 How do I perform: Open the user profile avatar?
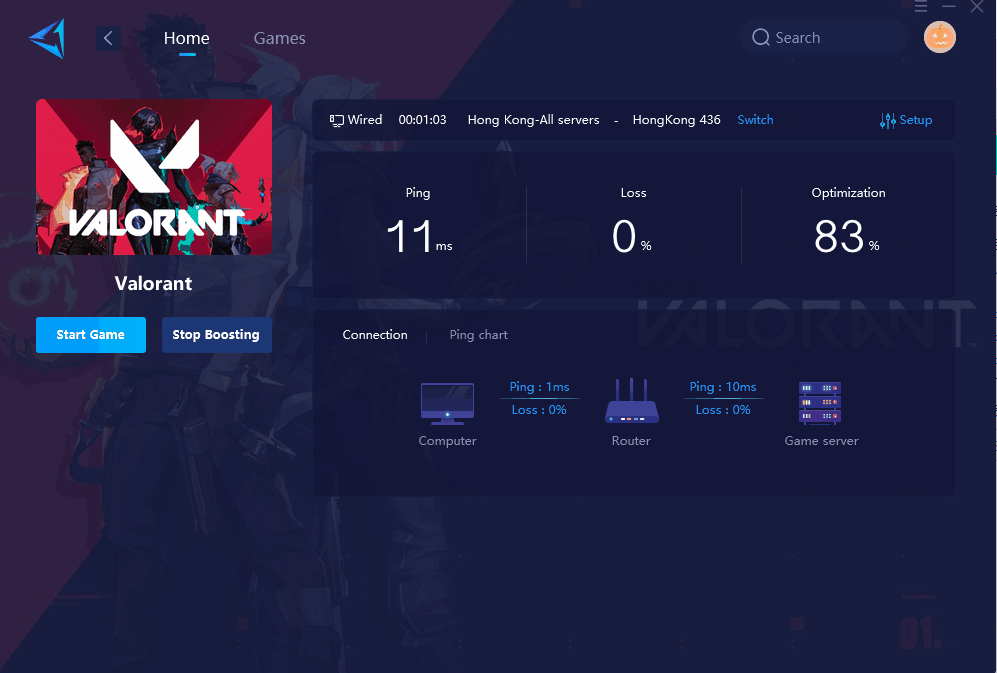click(x=939, y=38)
